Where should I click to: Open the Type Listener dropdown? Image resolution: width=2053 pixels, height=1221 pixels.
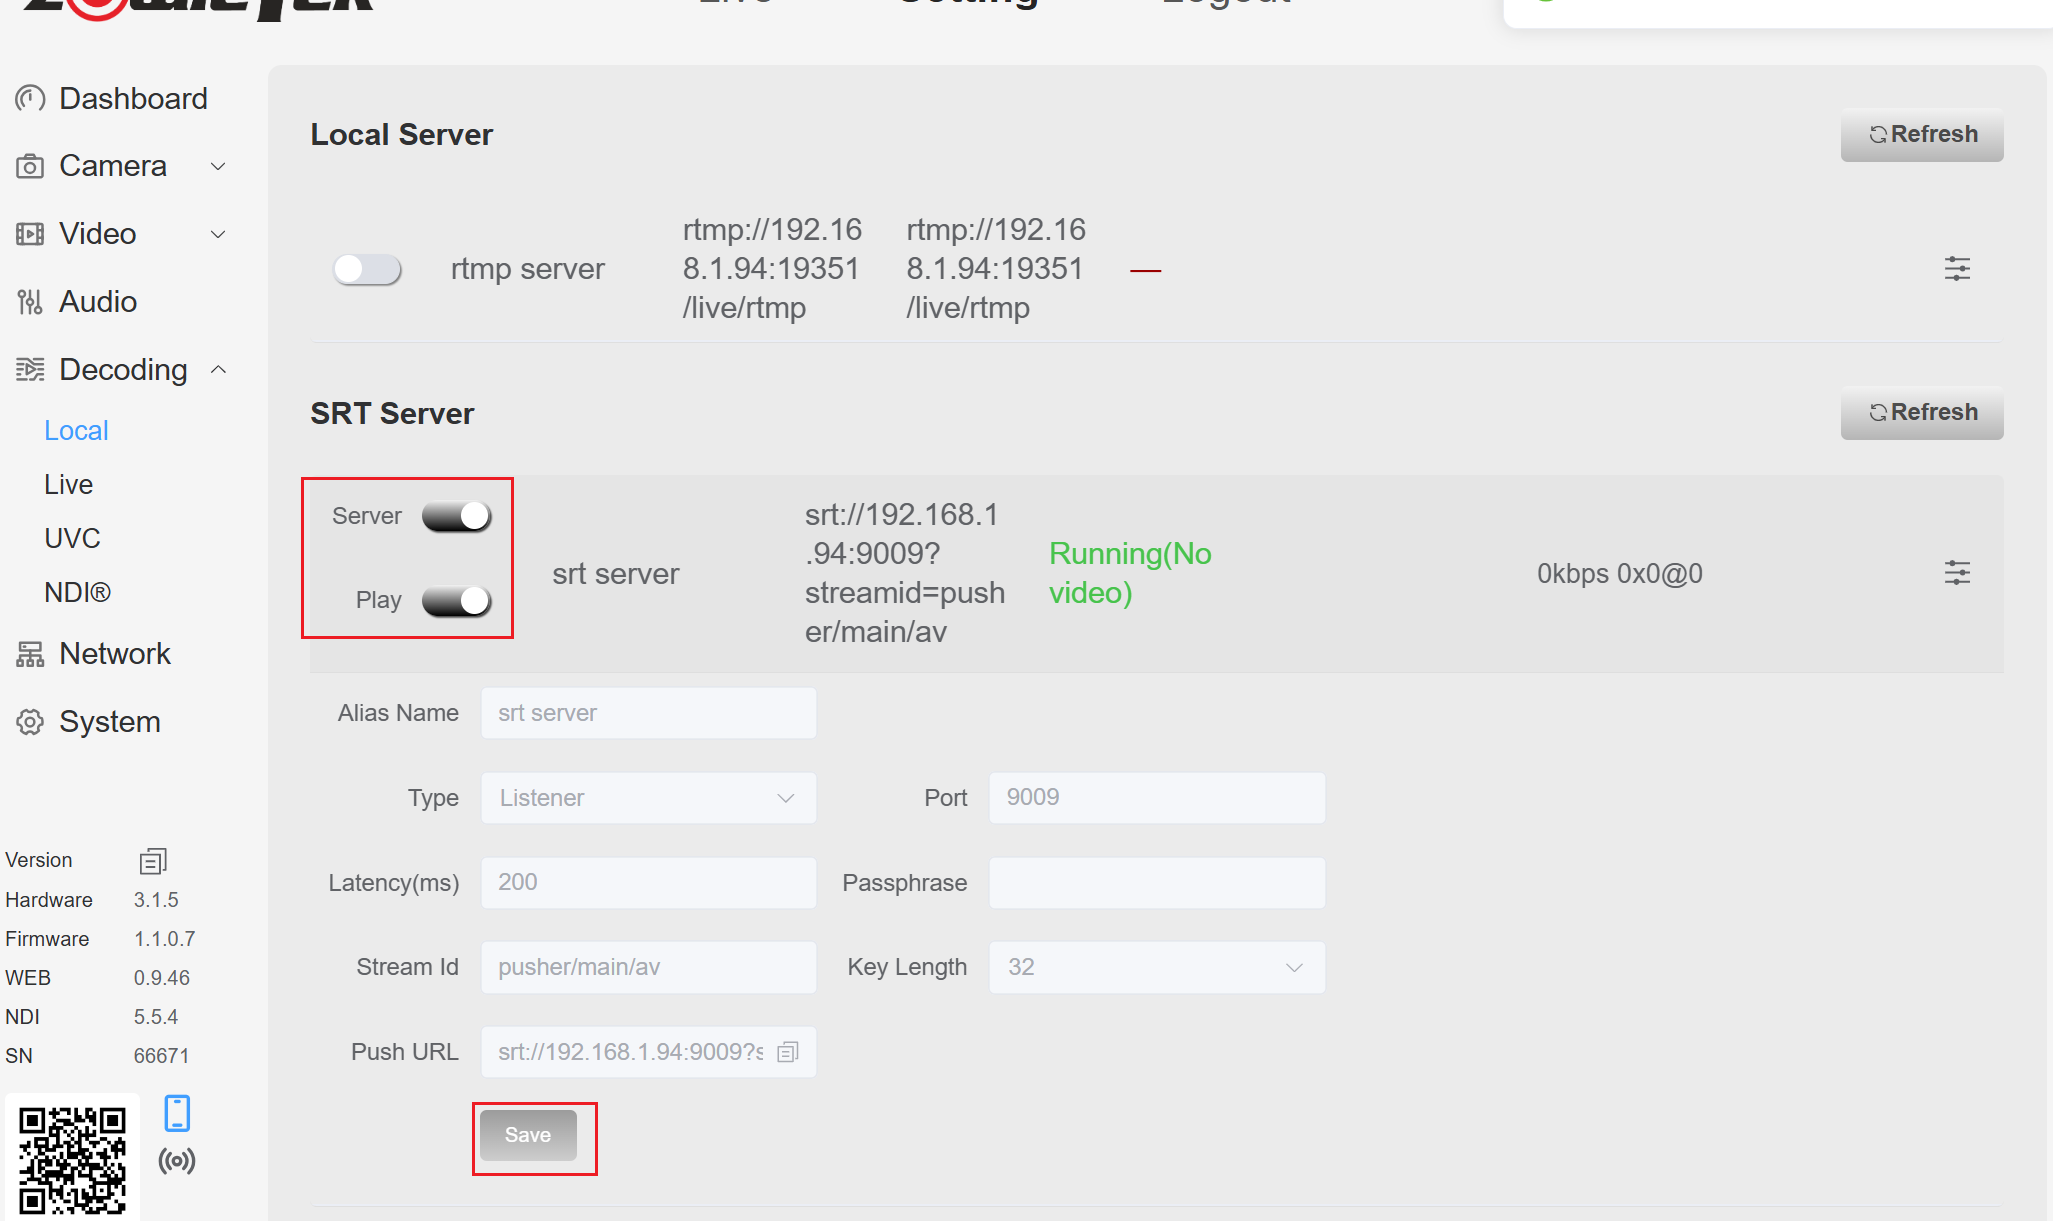(648, 798)
